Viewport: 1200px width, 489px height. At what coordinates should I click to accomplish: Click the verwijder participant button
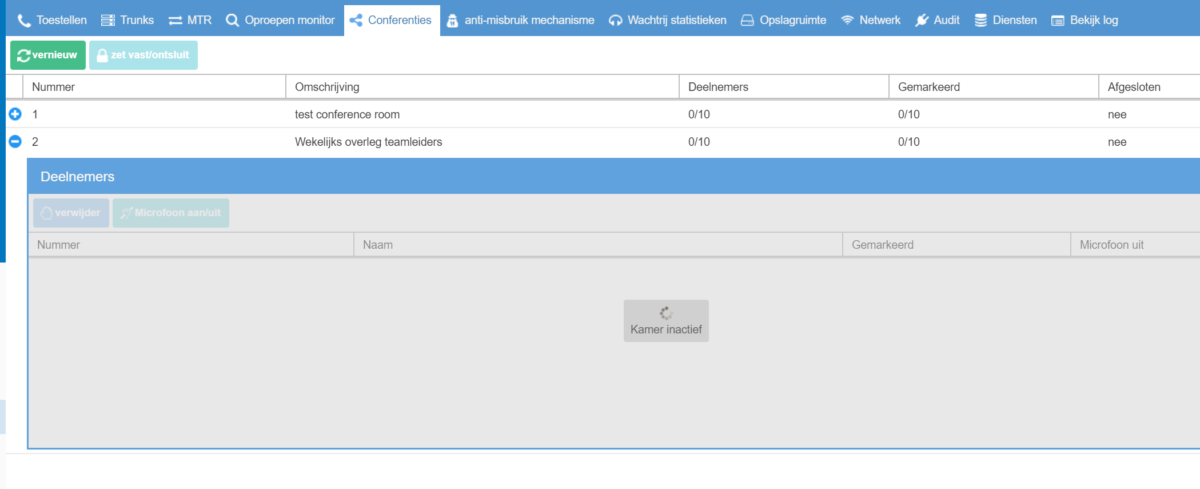click(71, 213)
